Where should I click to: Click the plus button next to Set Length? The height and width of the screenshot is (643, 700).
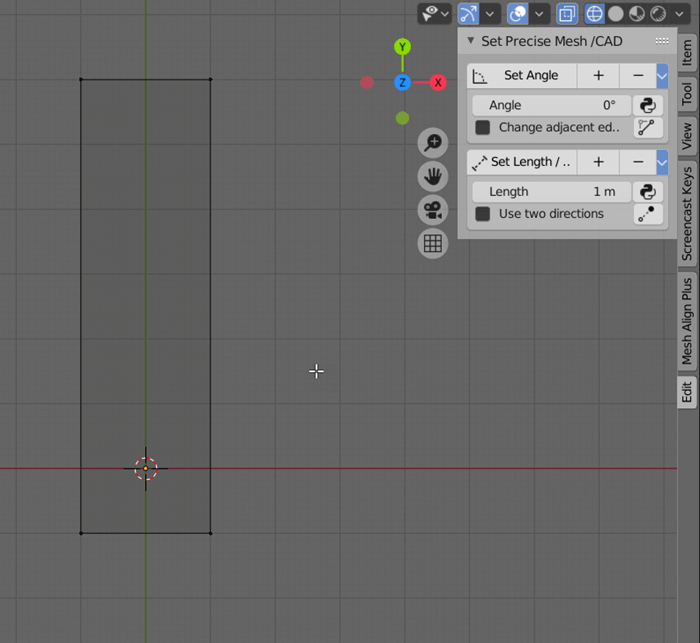click(598, 162)
